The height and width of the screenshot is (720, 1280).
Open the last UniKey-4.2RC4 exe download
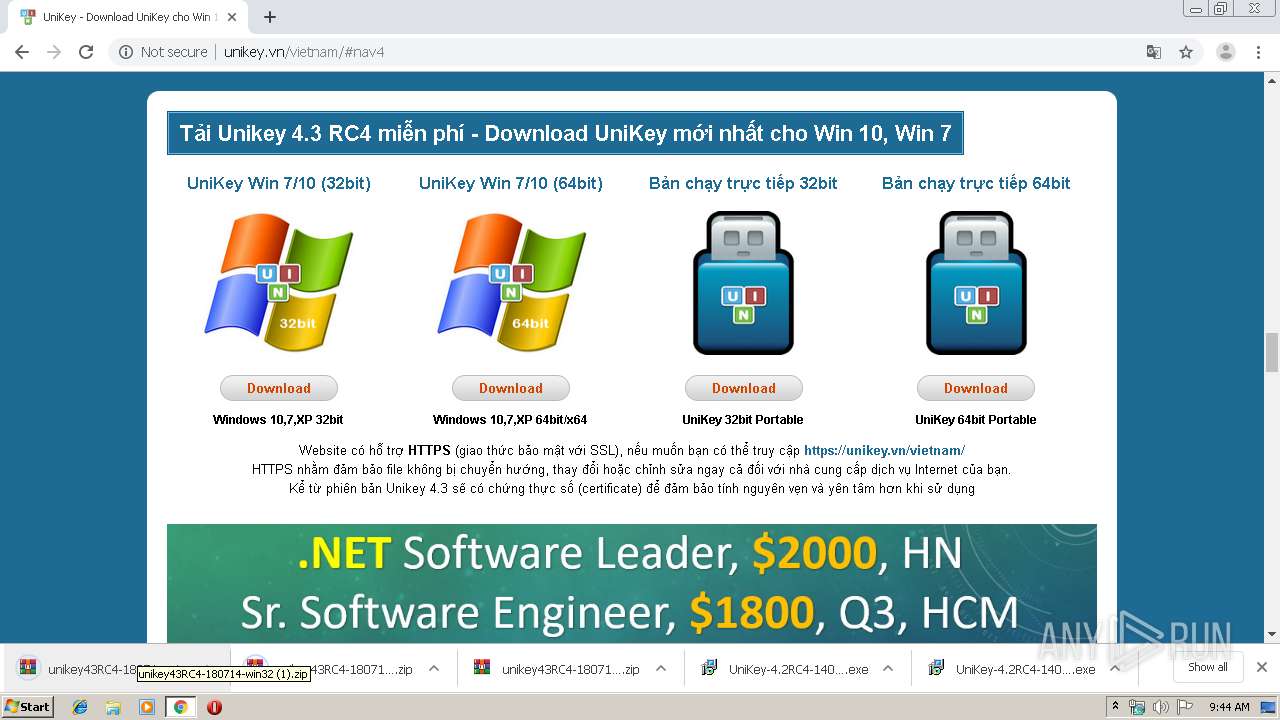(1010, 669)
